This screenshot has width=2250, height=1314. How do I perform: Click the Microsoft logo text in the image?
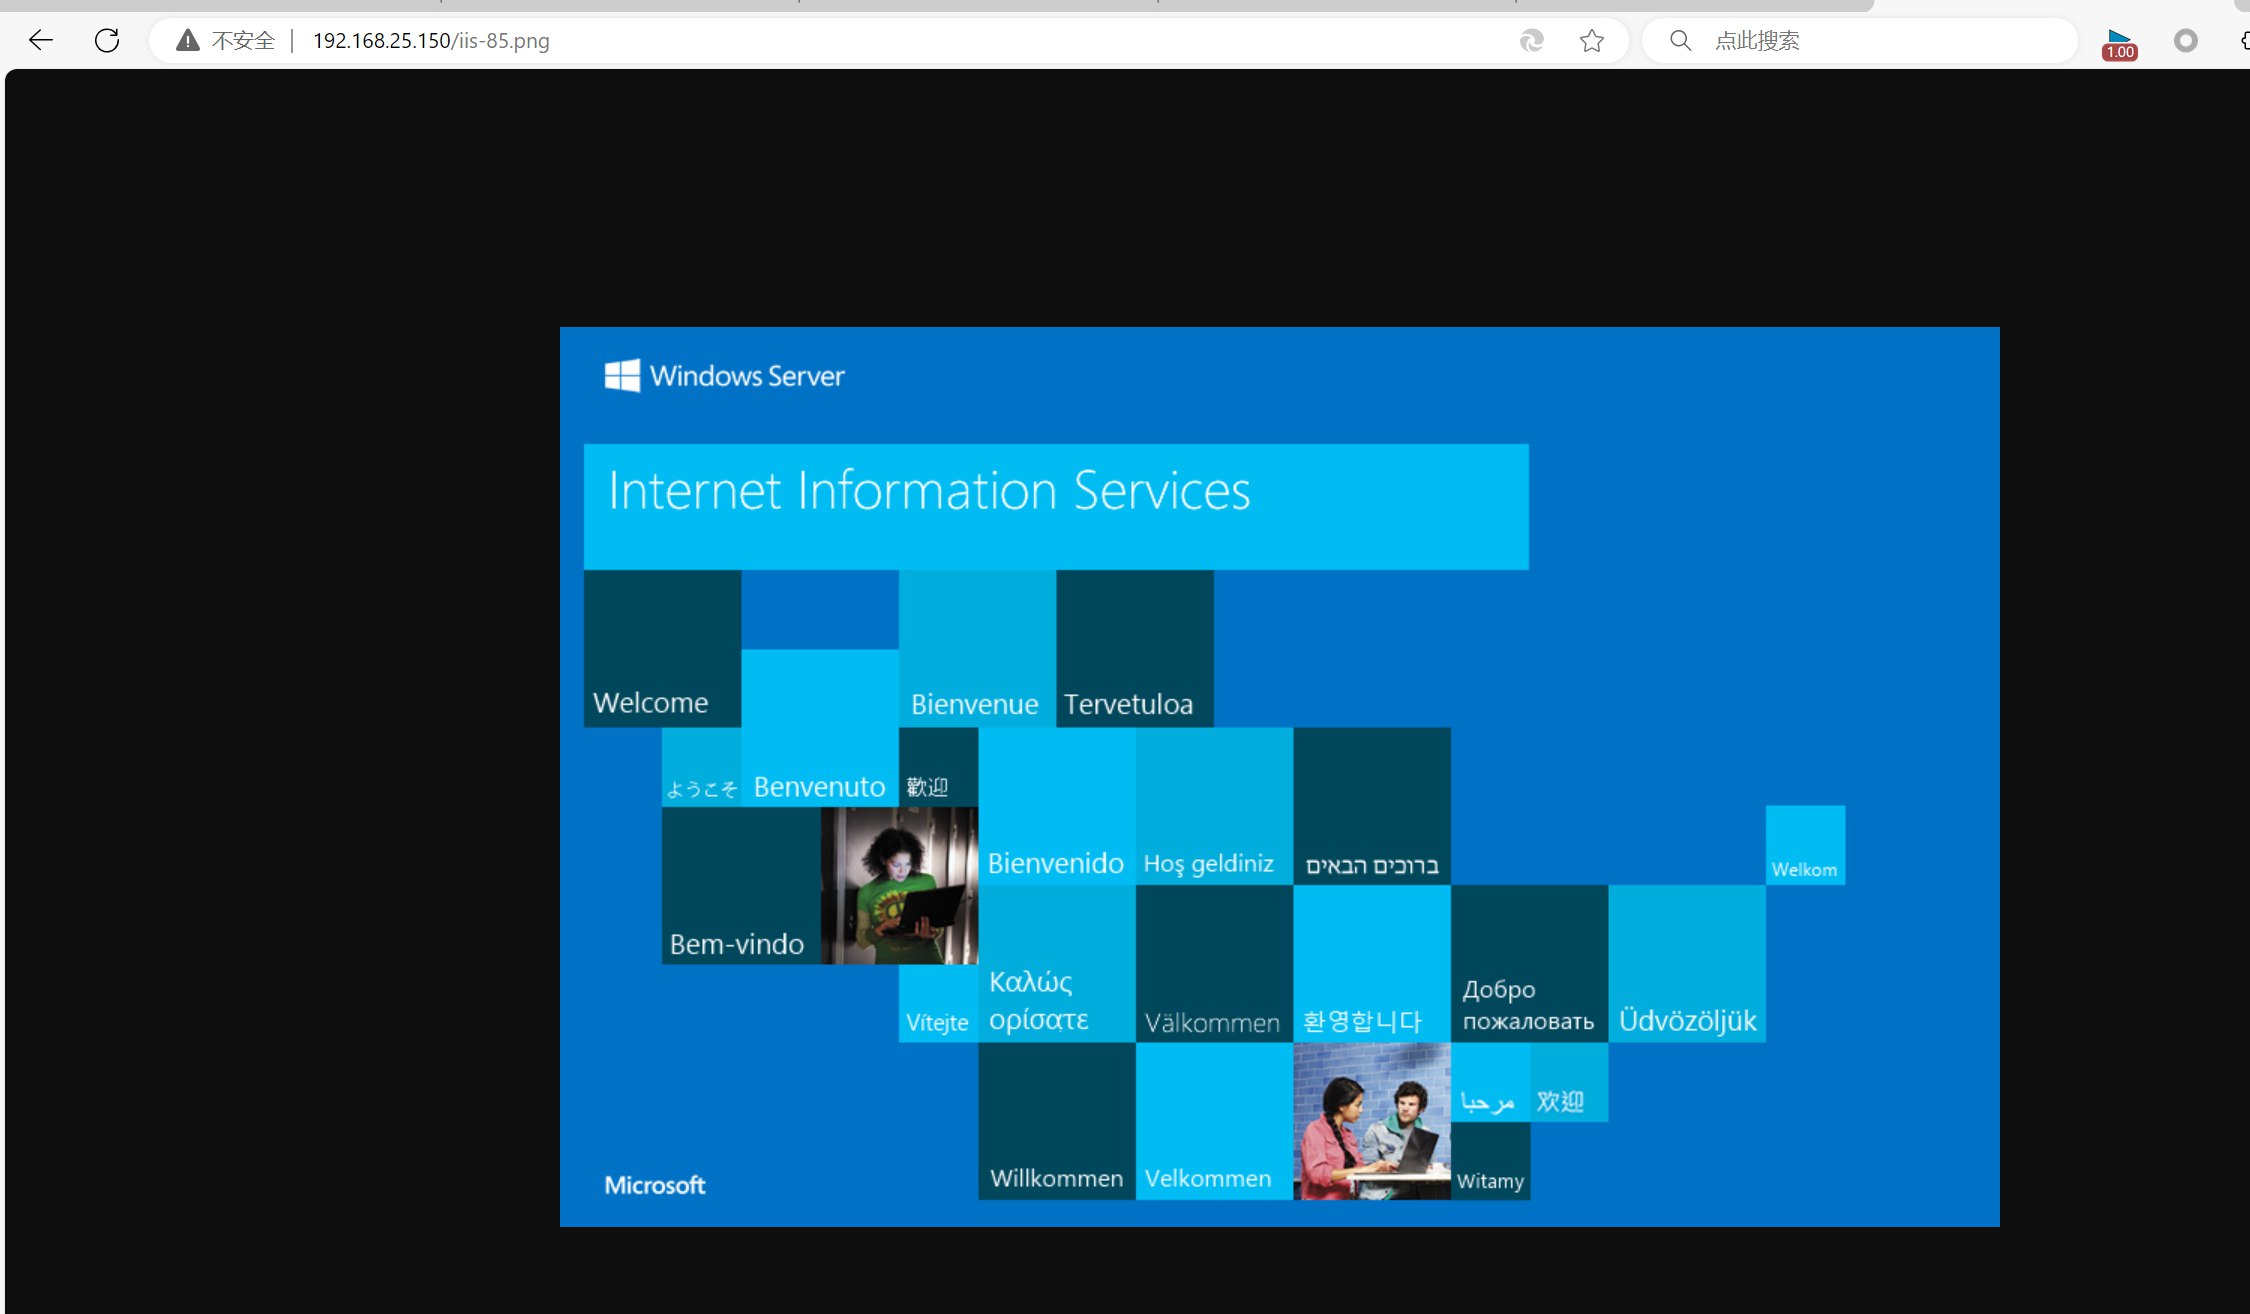[655, 1185]
